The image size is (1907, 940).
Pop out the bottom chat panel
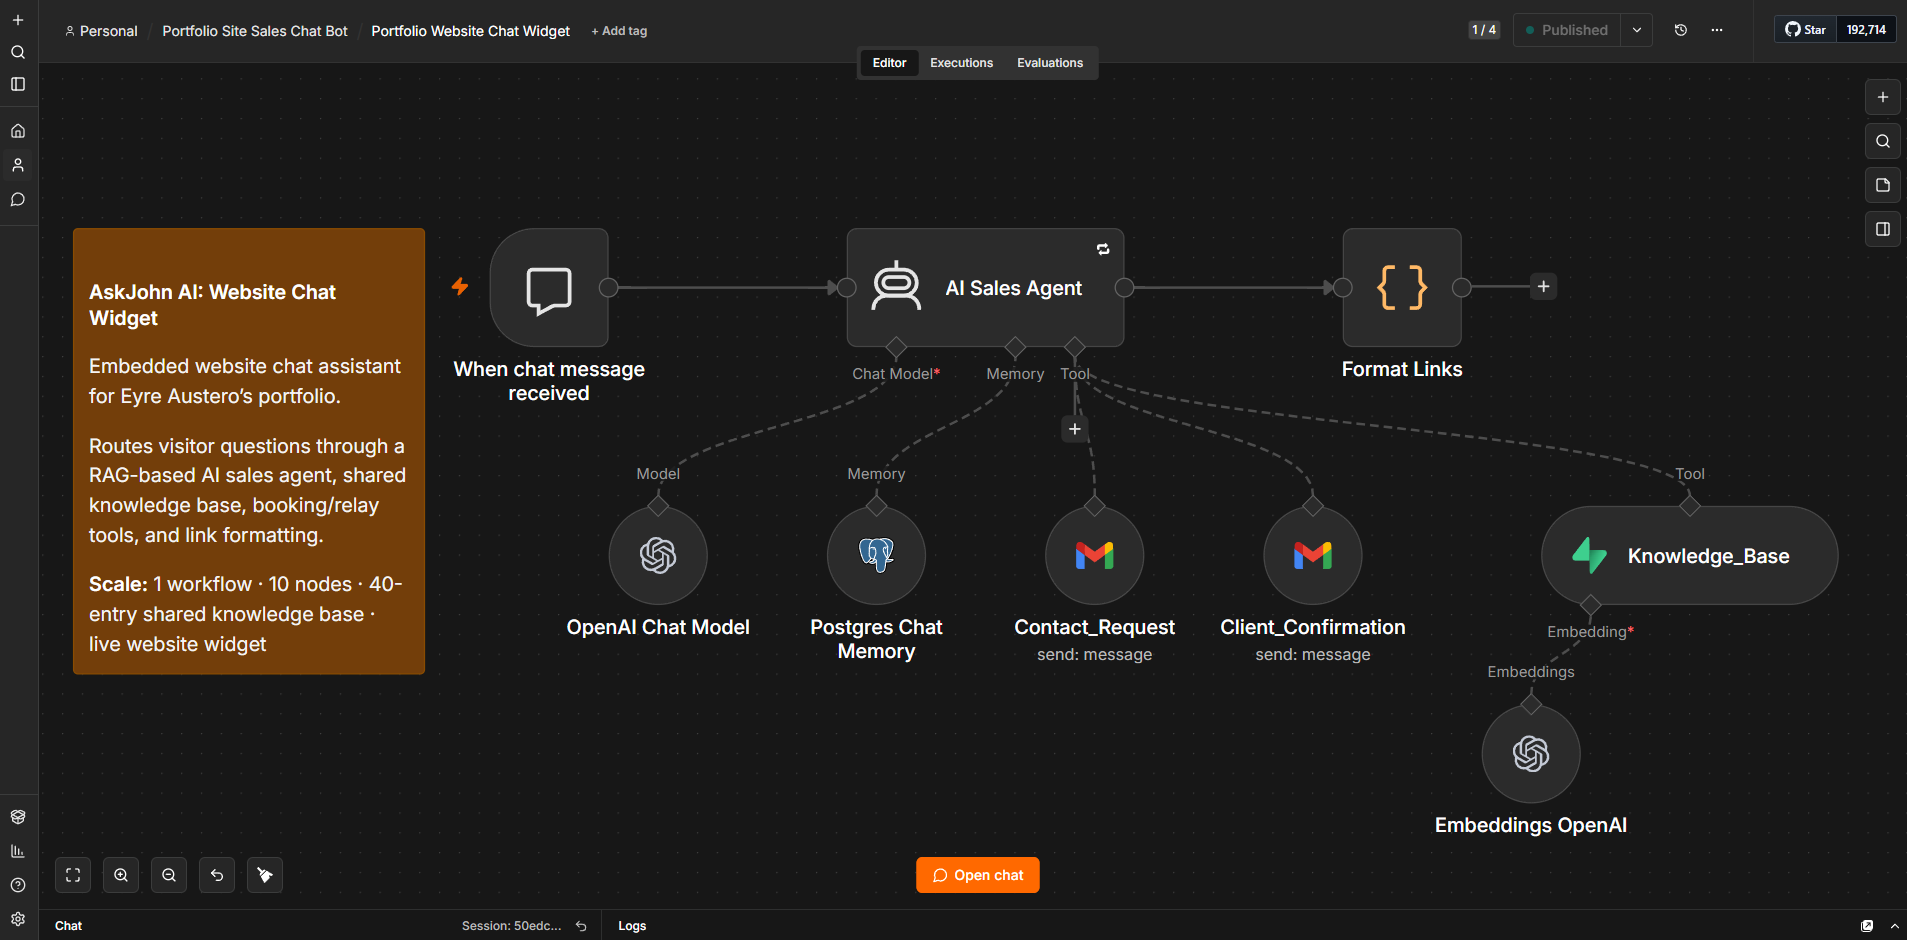click(1867, 926)
